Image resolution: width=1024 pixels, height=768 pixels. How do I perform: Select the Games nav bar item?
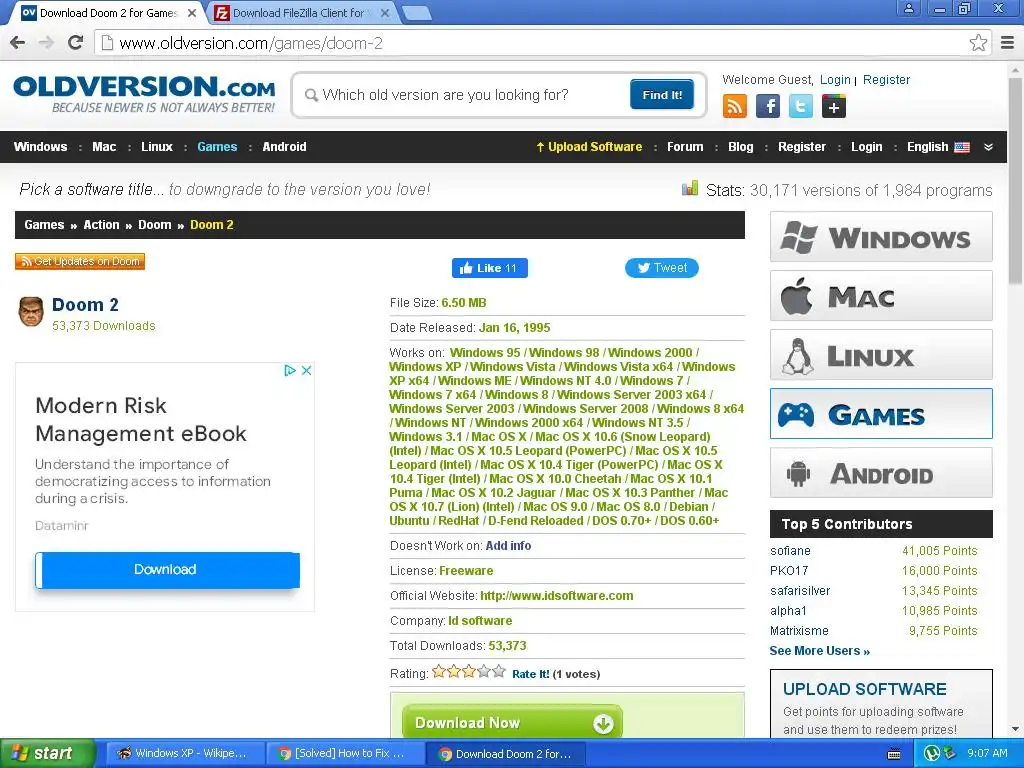point(217,147)
